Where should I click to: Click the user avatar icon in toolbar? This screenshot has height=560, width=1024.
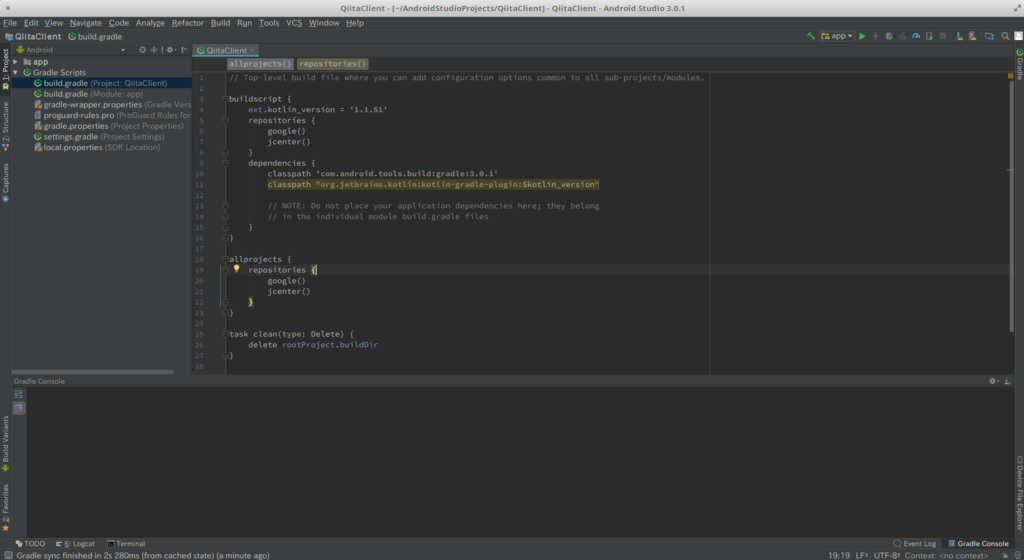pos(1018,36)
